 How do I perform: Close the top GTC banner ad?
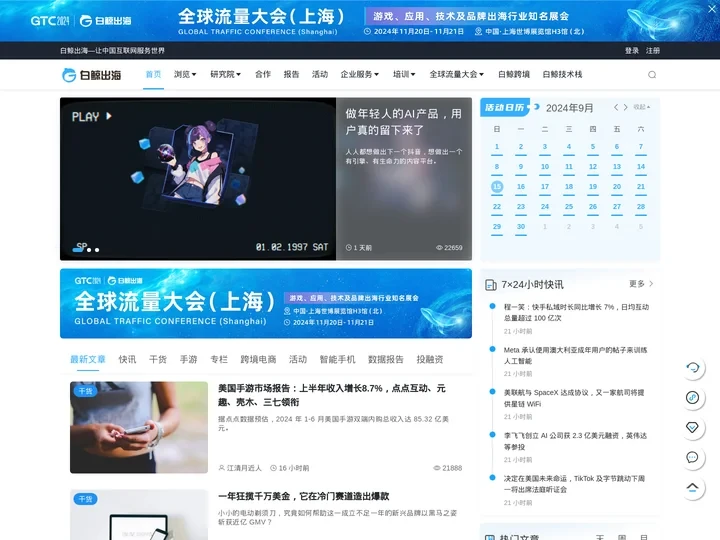(x=712, y=9)
